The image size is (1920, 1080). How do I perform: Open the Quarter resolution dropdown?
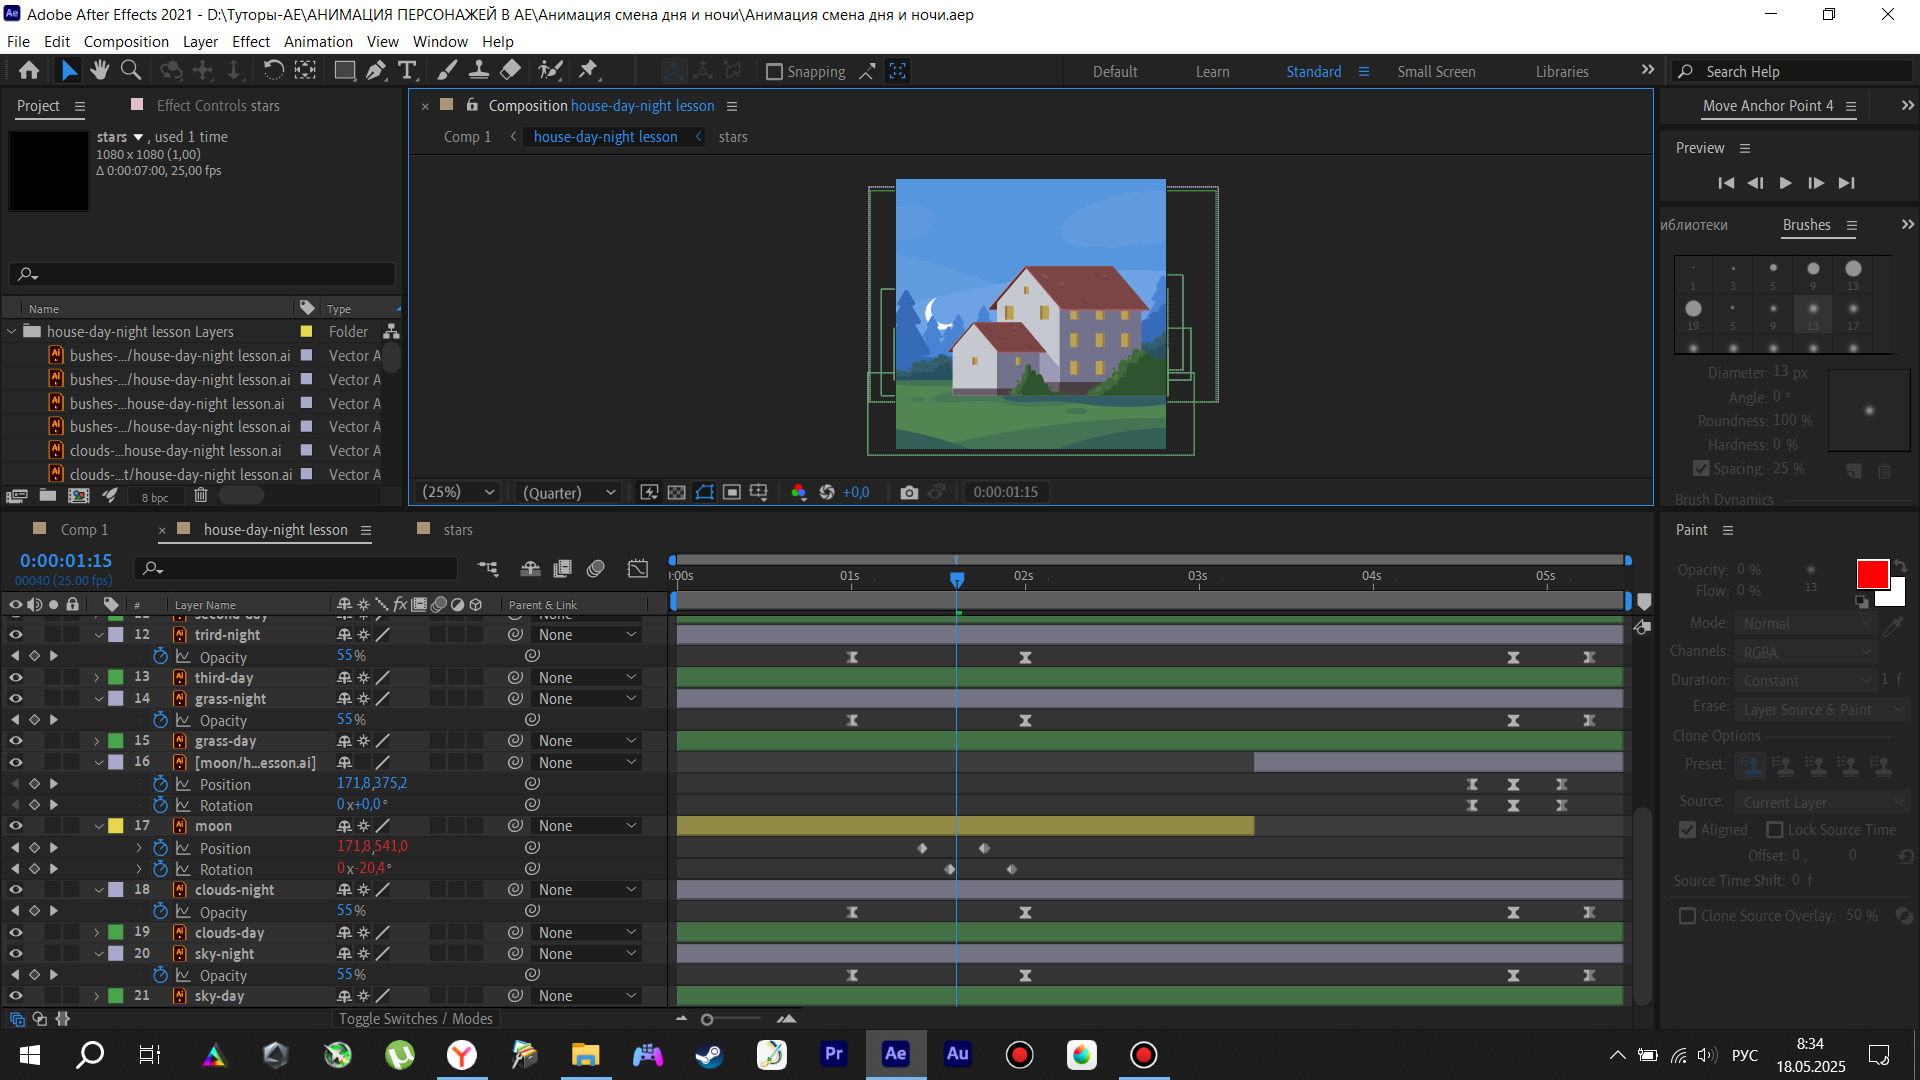pyautogui.click(x=569, y=492)
